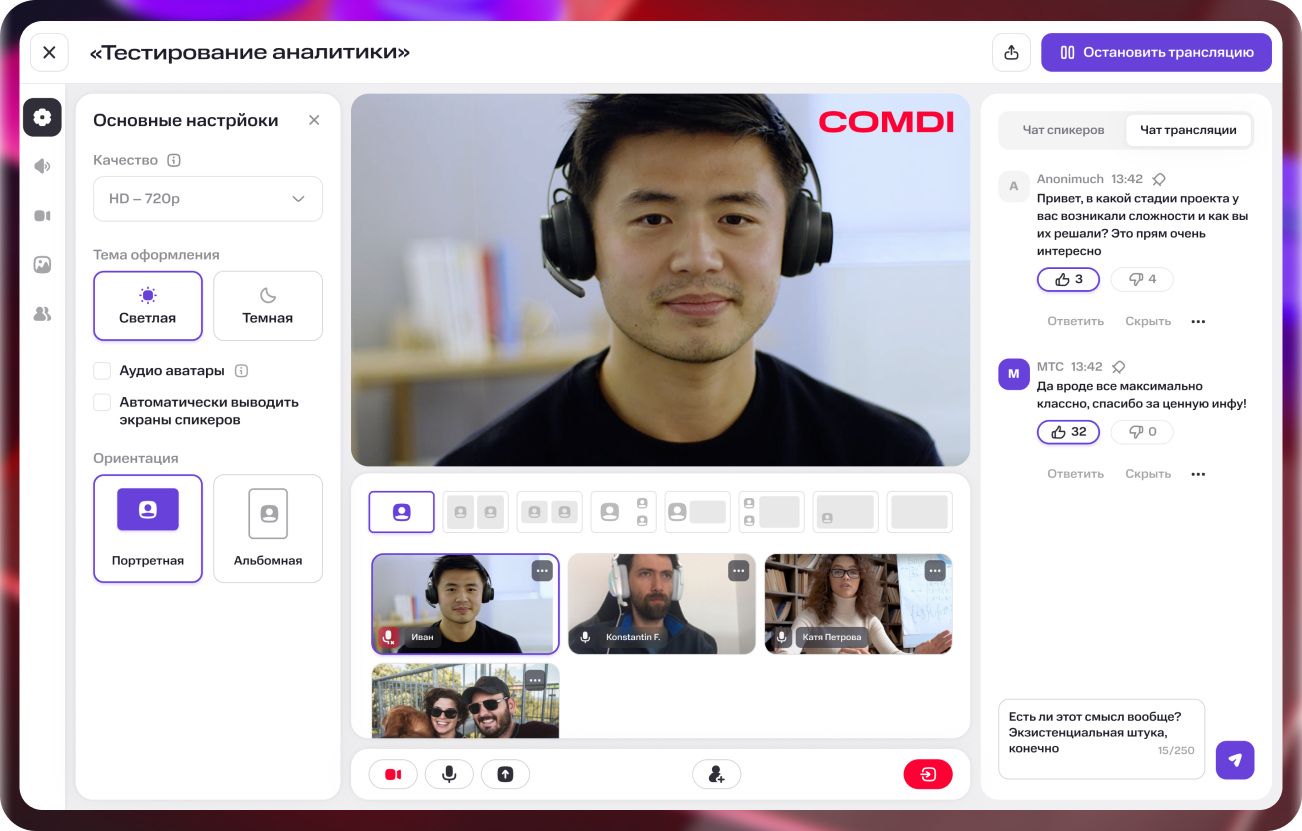Click the add participant icon
This screenshot has height=831, width=1302.
click(716, 774)
